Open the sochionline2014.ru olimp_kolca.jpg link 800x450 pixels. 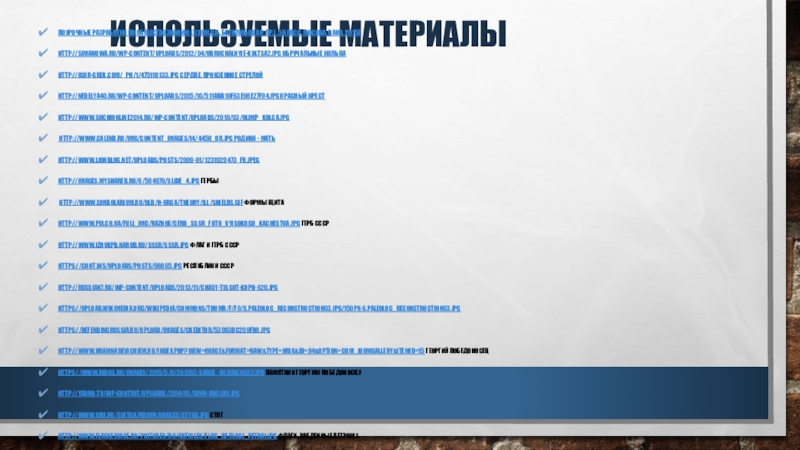173,117
